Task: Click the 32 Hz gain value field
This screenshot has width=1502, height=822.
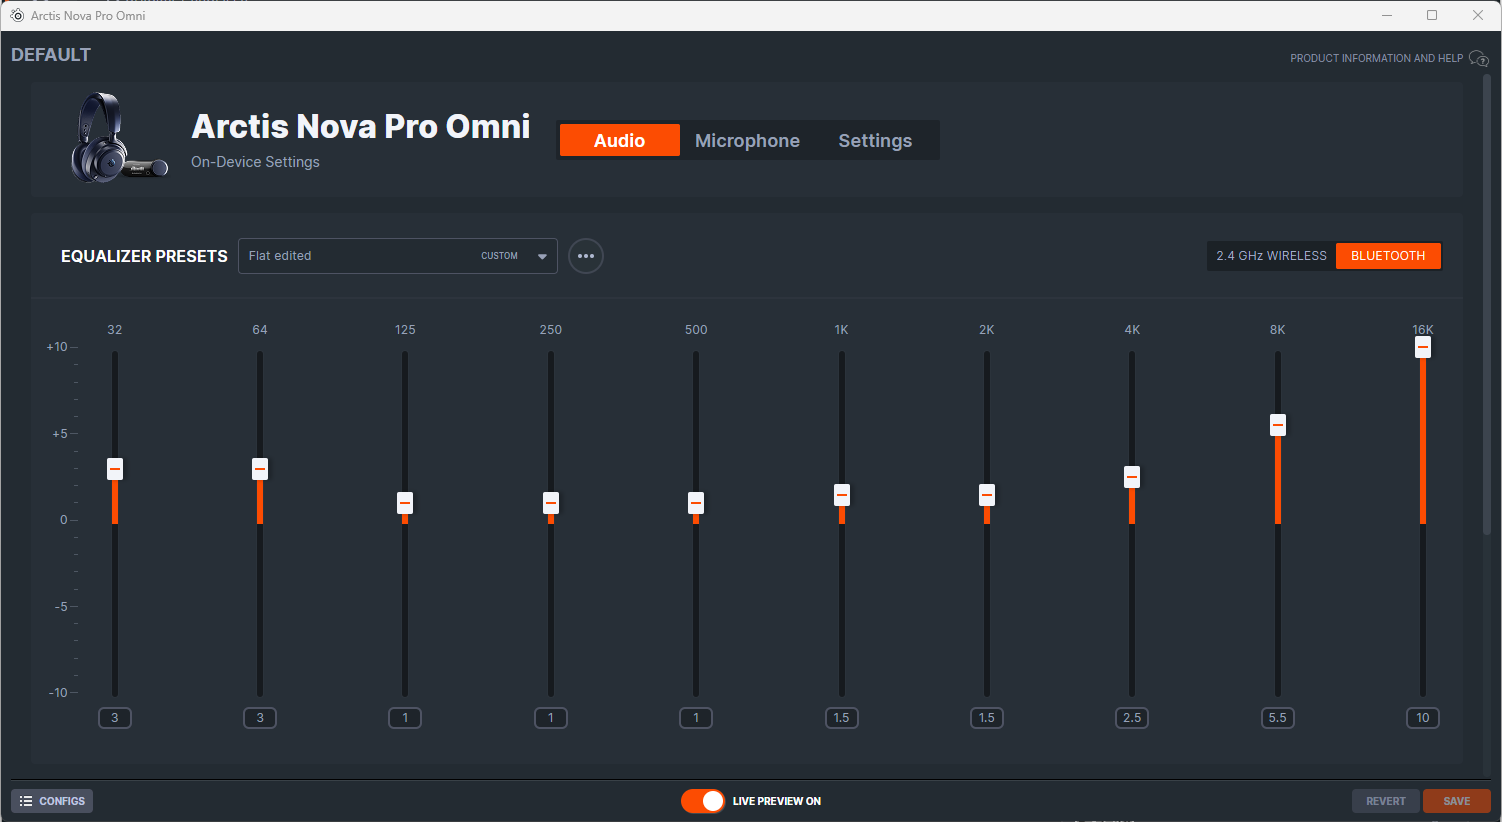Action: (115, 718)
